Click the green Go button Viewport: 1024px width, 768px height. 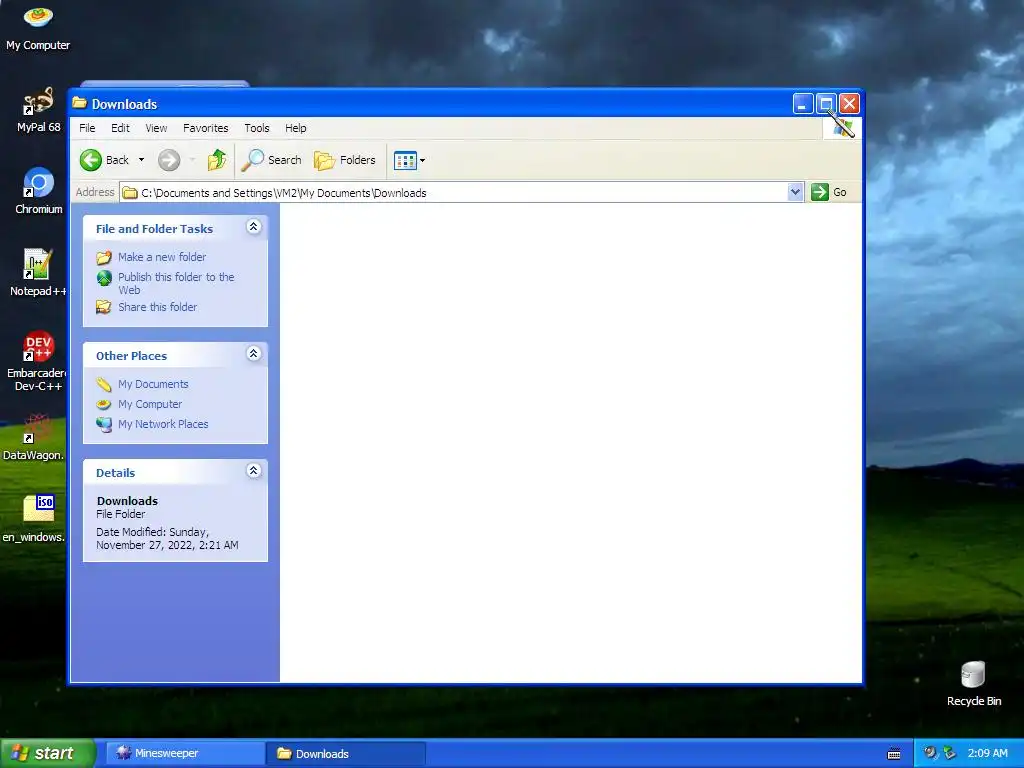coord(829,192)
